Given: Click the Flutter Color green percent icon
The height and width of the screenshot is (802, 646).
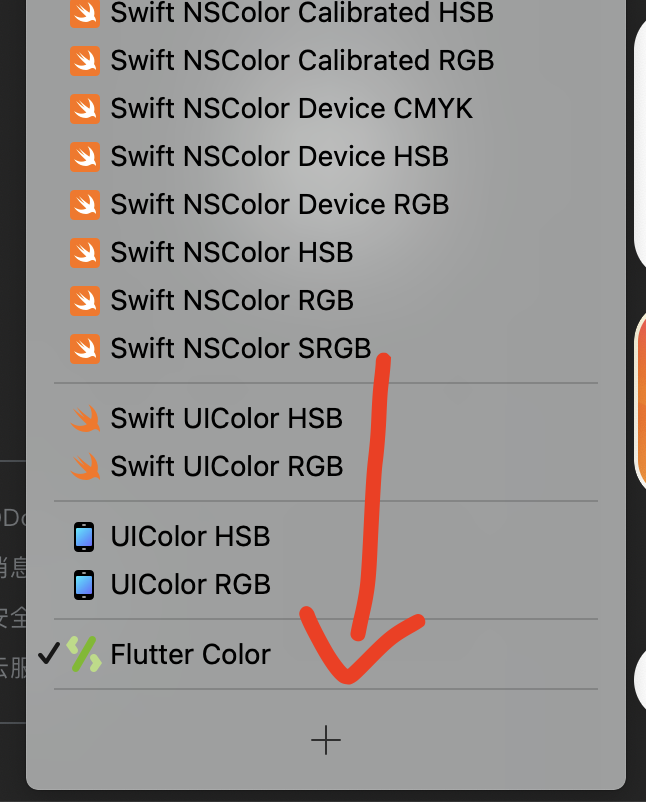Looking at the screenshot, I should [x=84, y=654].
